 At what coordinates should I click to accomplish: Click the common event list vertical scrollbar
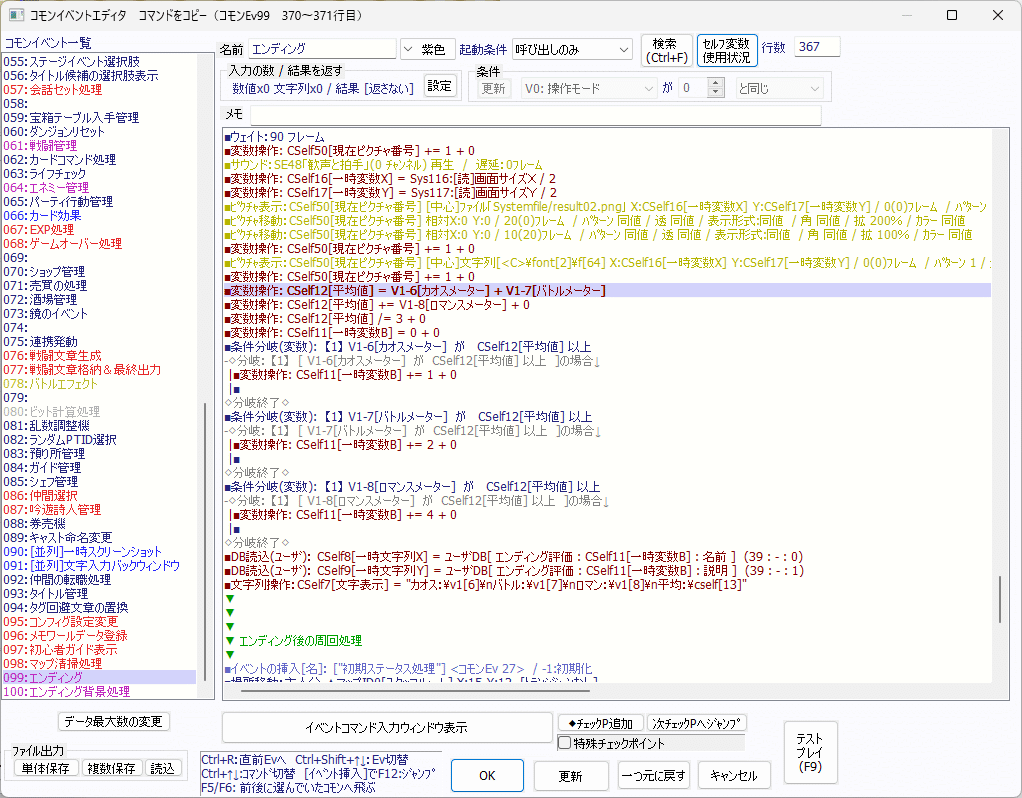tap(205, 541)
